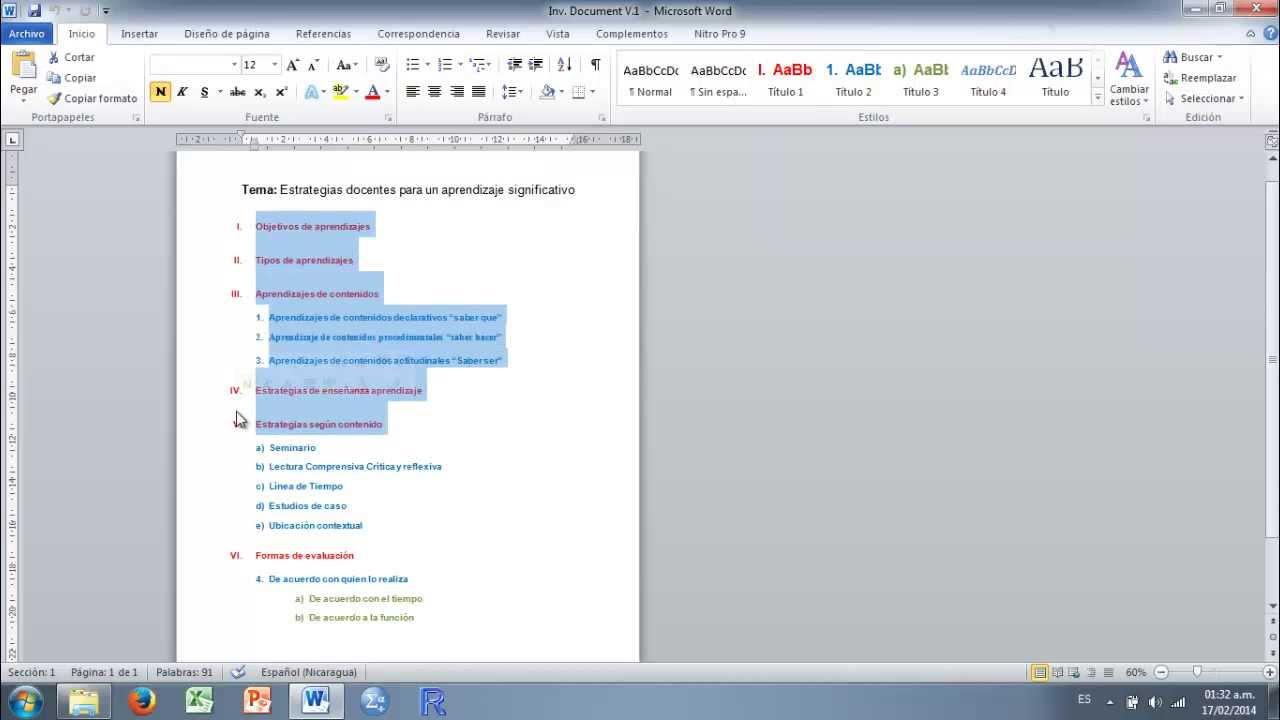
Task: Switch to the Insertar ribbon tab
Action: click(139, 33)
